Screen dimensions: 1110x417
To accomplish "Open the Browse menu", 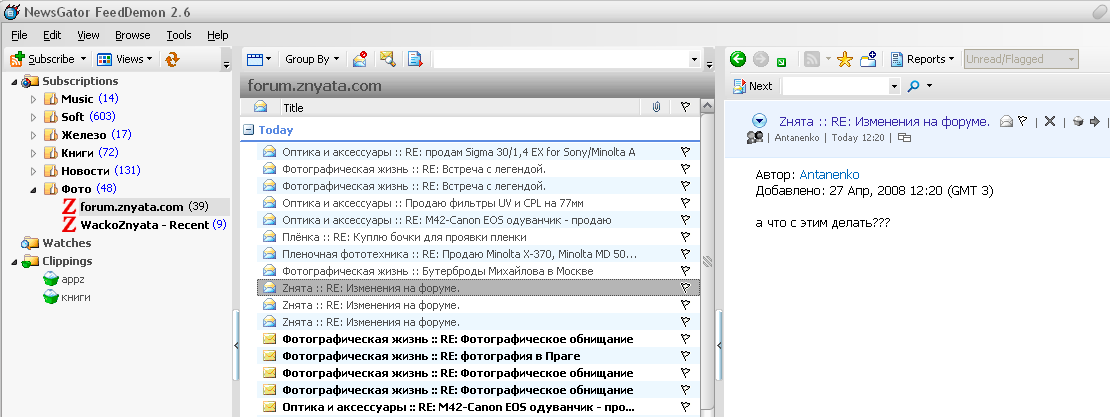I will pos(133,35).
